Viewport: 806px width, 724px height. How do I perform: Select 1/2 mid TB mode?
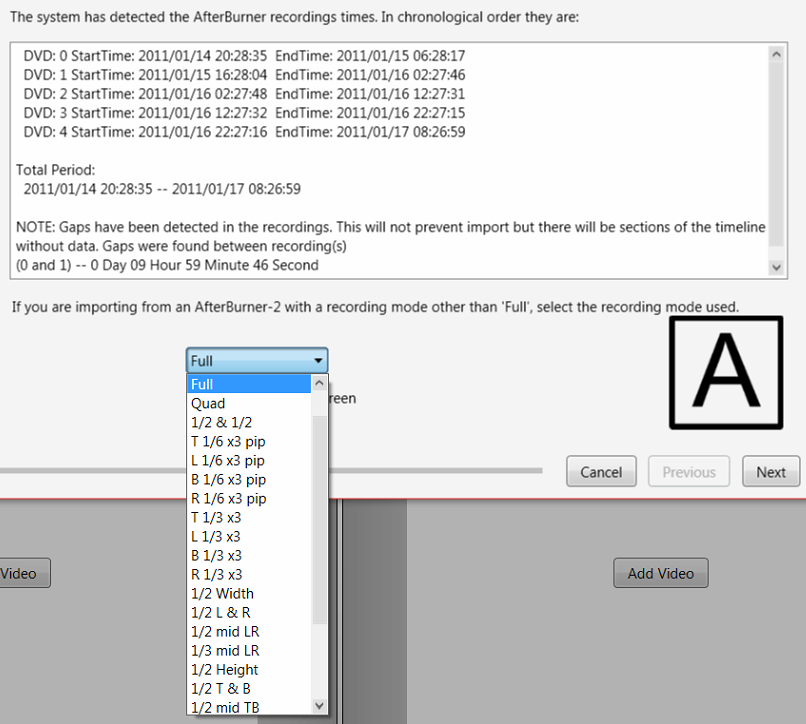[x=249, y=707]
